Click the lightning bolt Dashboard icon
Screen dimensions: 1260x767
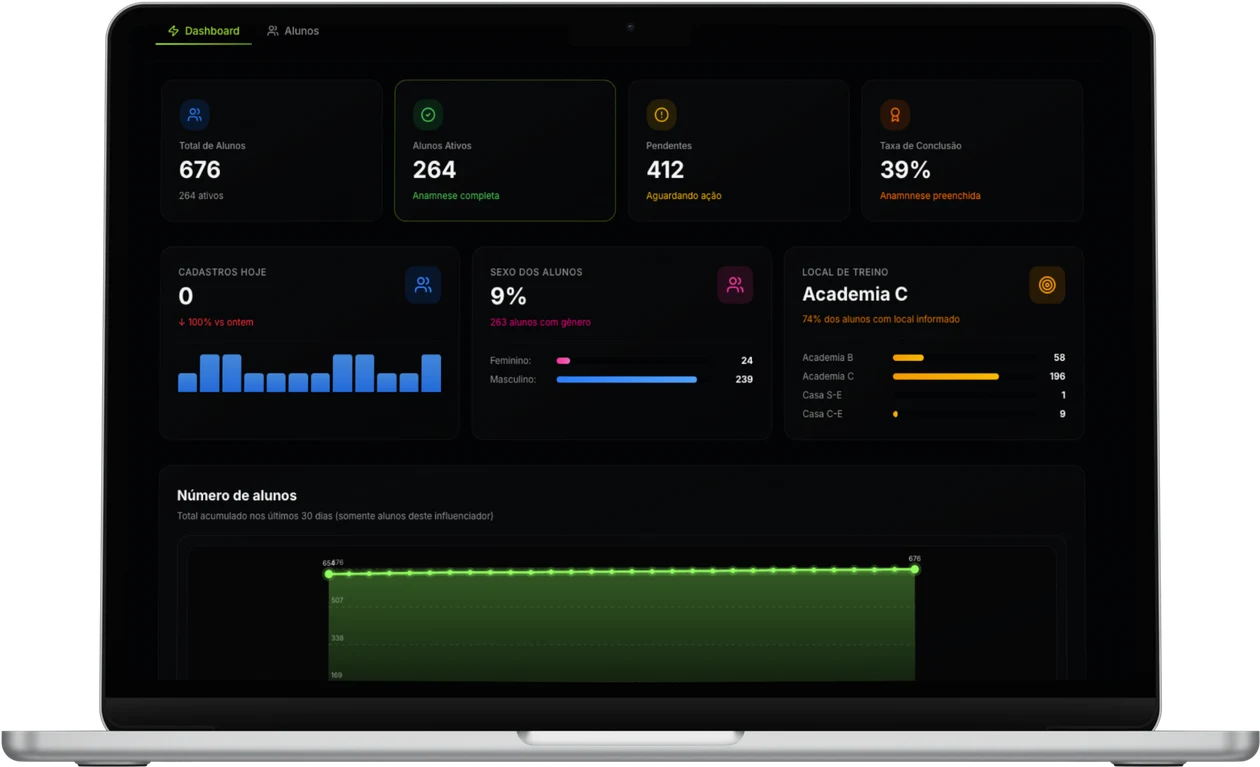pos(174,31)
